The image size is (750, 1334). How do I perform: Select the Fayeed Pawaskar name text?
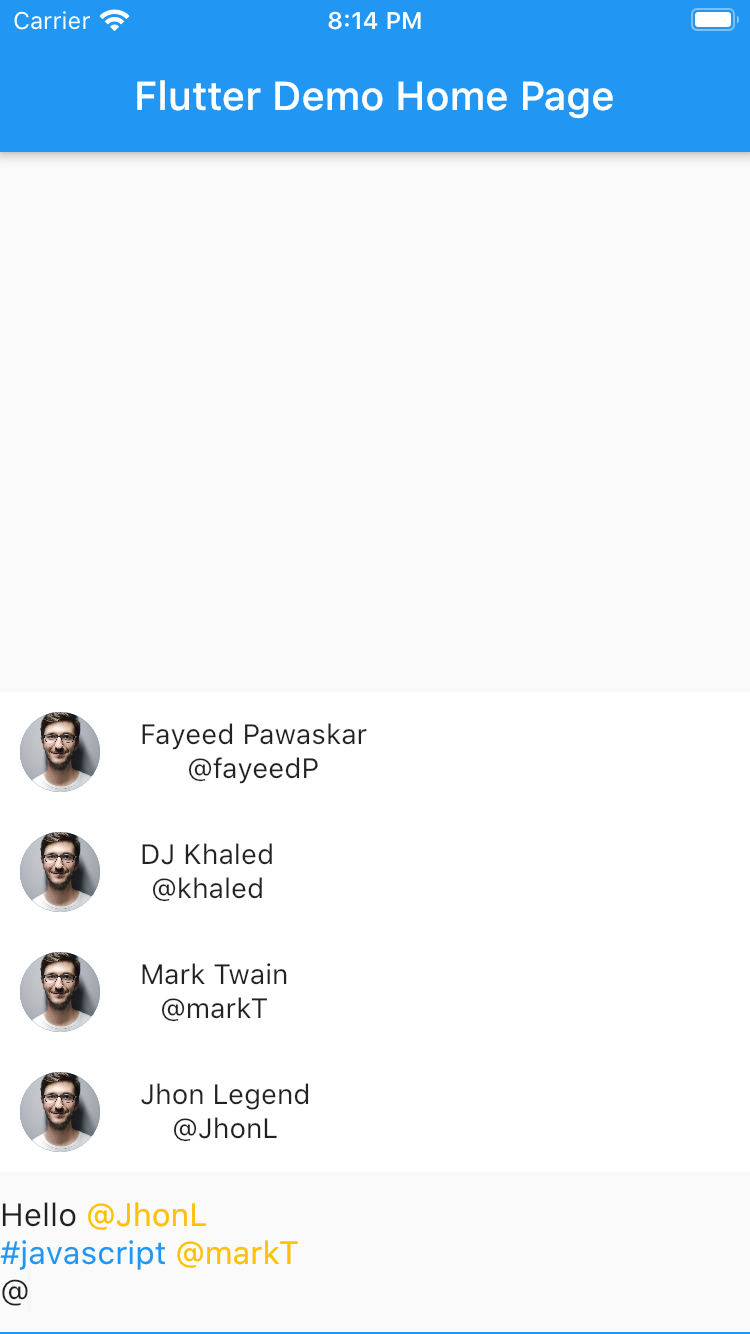coord(253,735)
